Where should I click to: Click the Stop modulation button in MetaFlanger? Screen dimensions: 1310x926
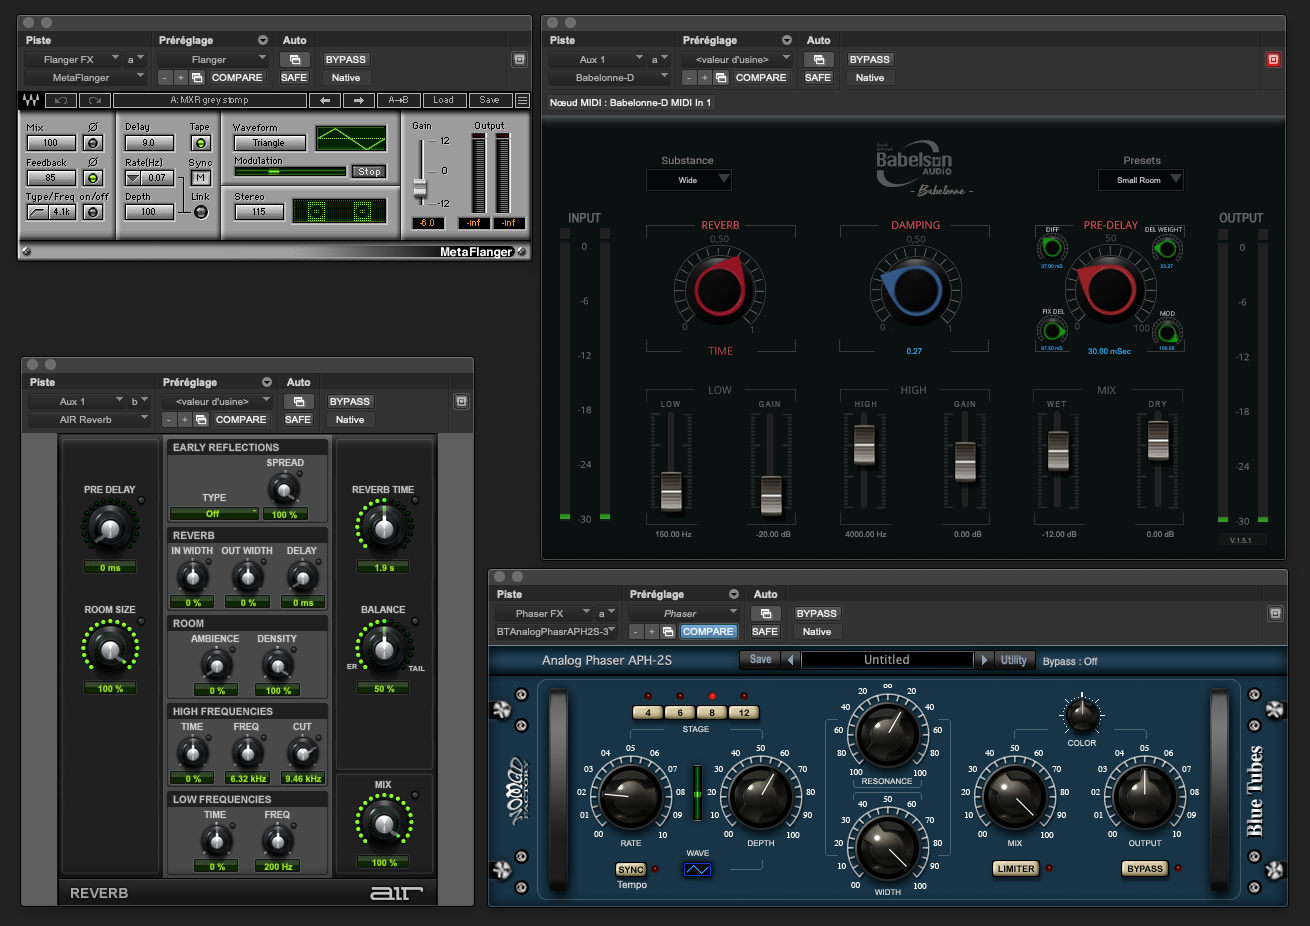370,172
